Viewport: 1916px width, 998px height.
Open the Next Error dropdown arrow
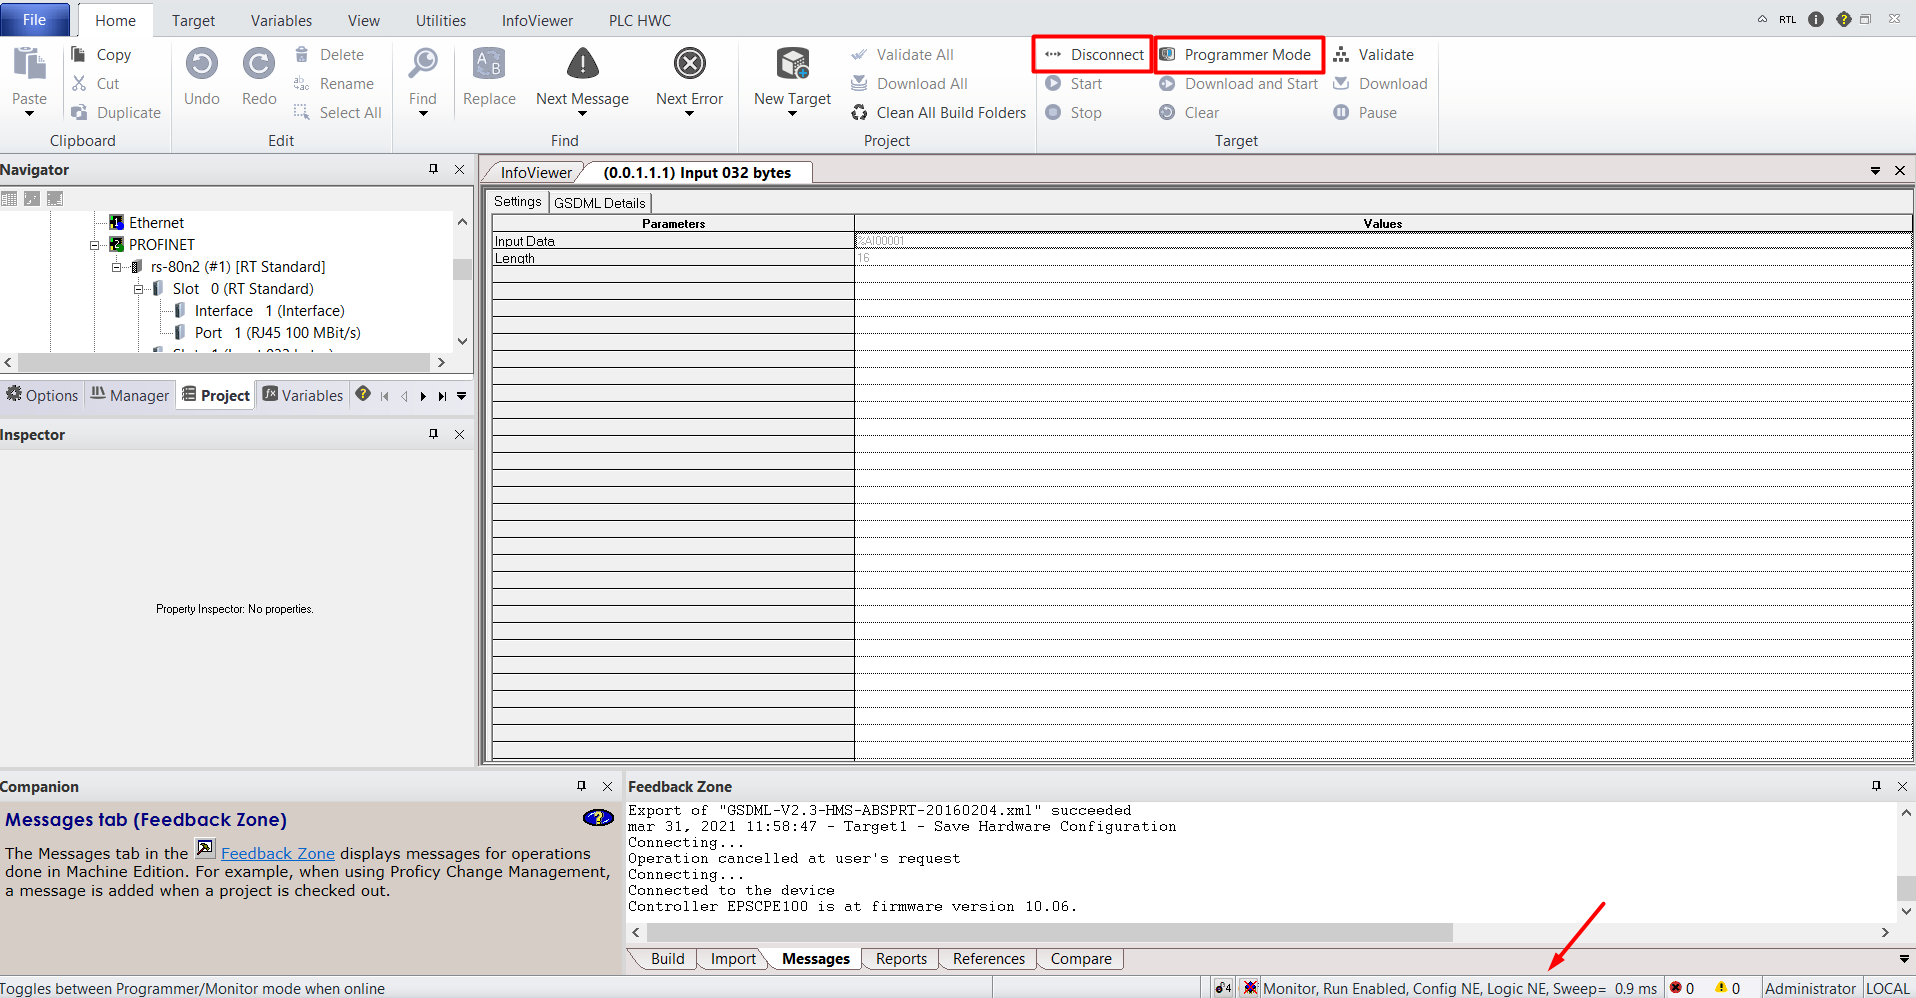coord(689,113)
